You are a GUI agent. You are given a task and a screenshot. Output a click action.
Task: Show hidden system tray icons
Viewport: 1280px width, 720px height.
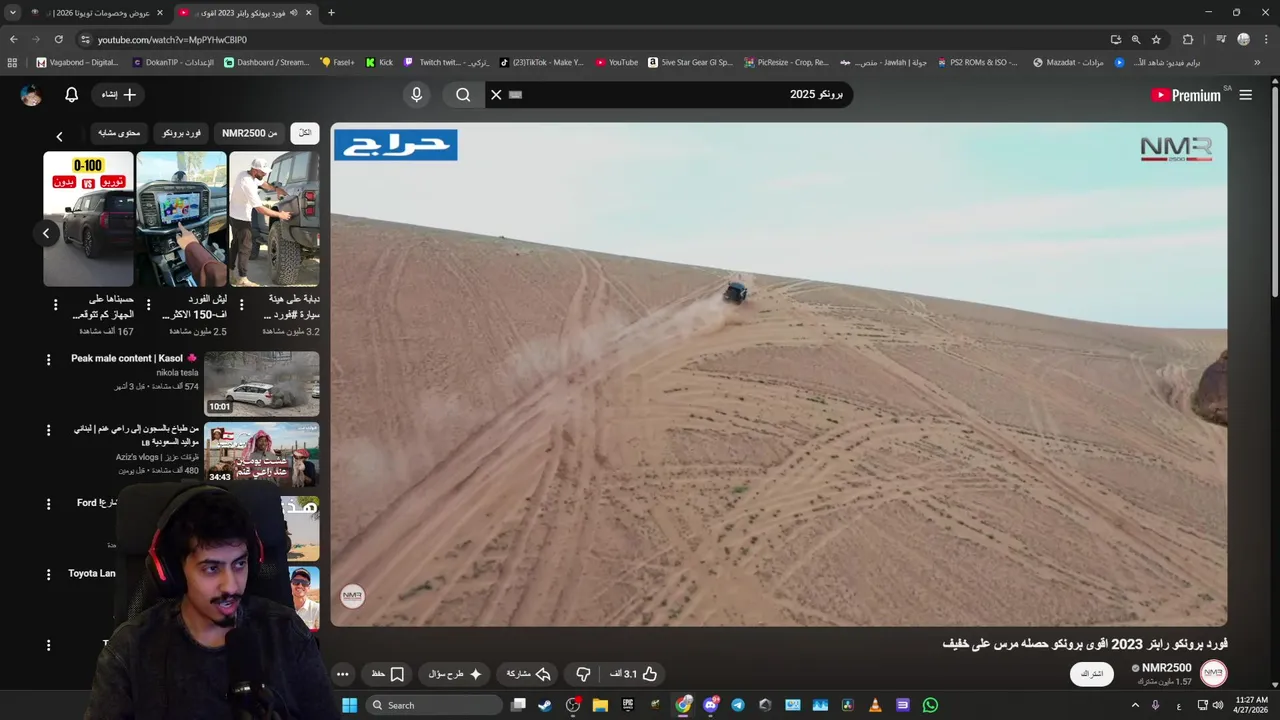(x=1135, y=705)
